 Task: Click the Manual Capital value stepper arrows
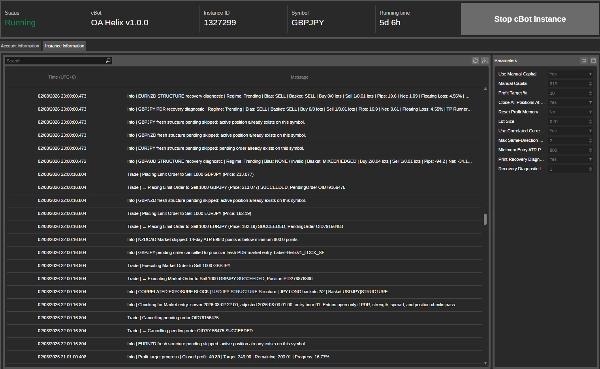pos(590,83)
